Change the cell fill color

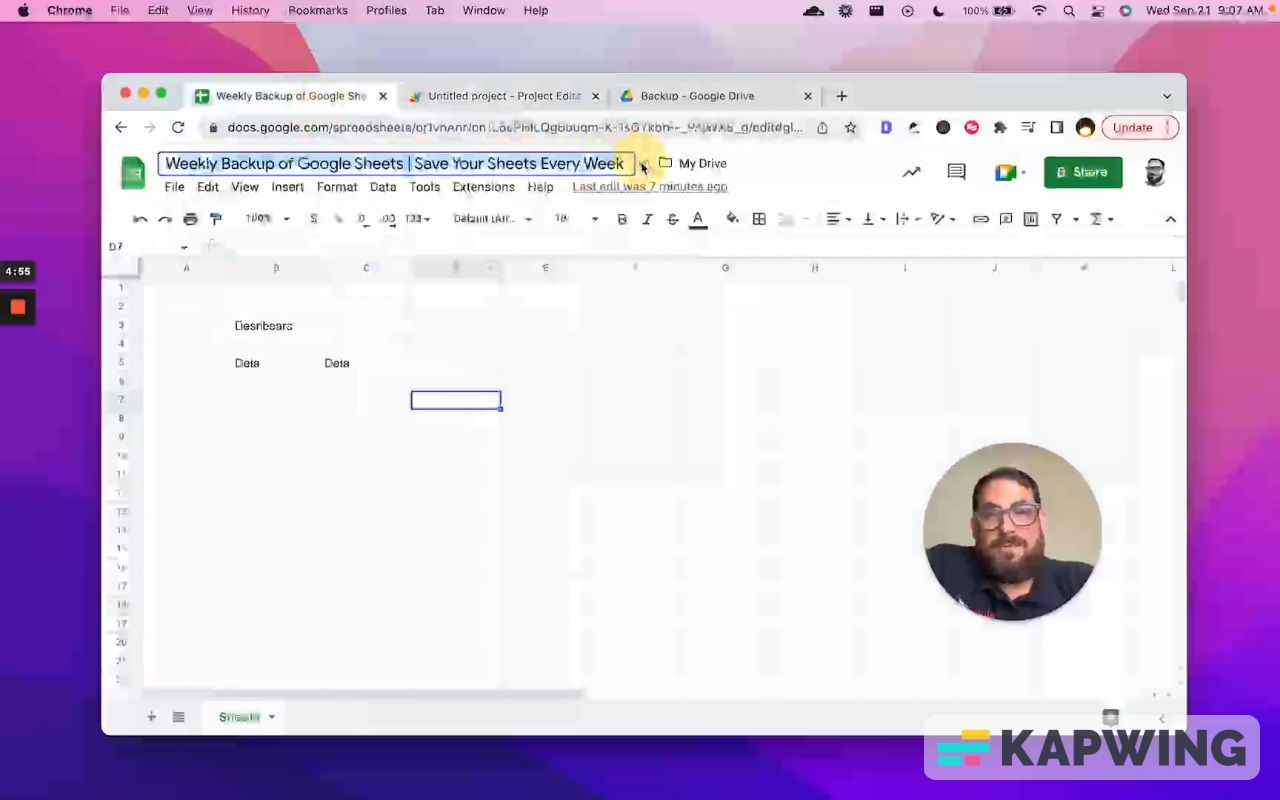(733, 219)
